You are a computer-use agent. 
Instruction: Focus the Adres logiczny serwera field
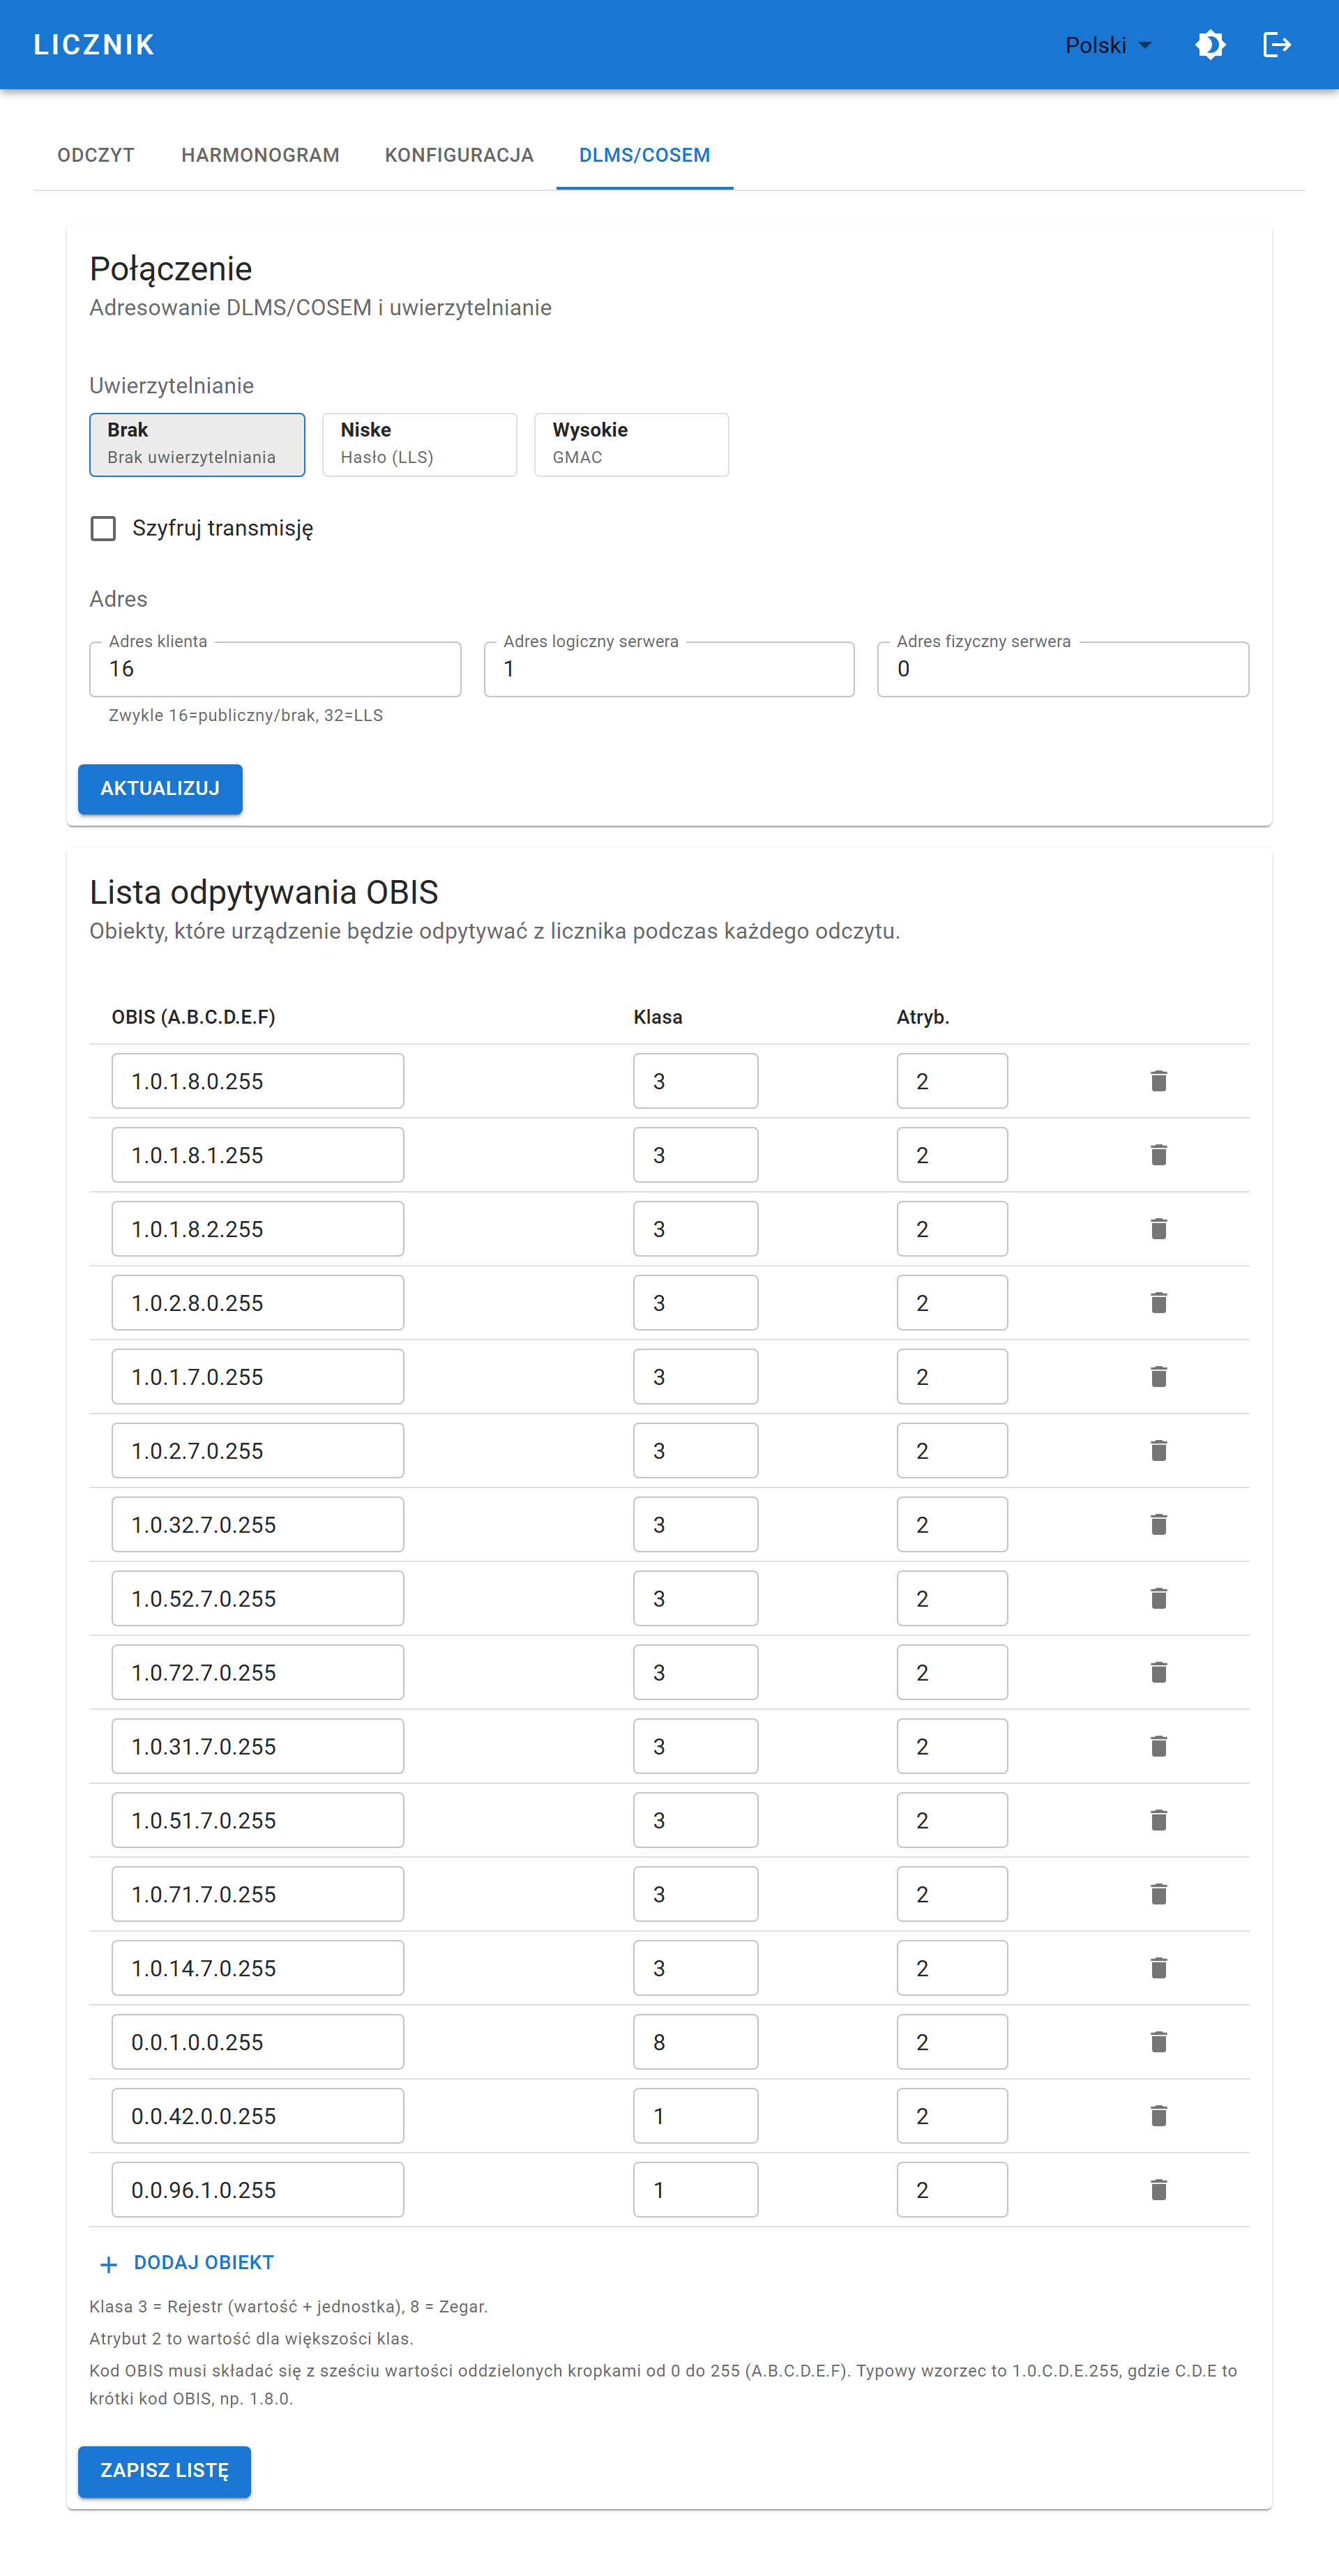(669, 669)
